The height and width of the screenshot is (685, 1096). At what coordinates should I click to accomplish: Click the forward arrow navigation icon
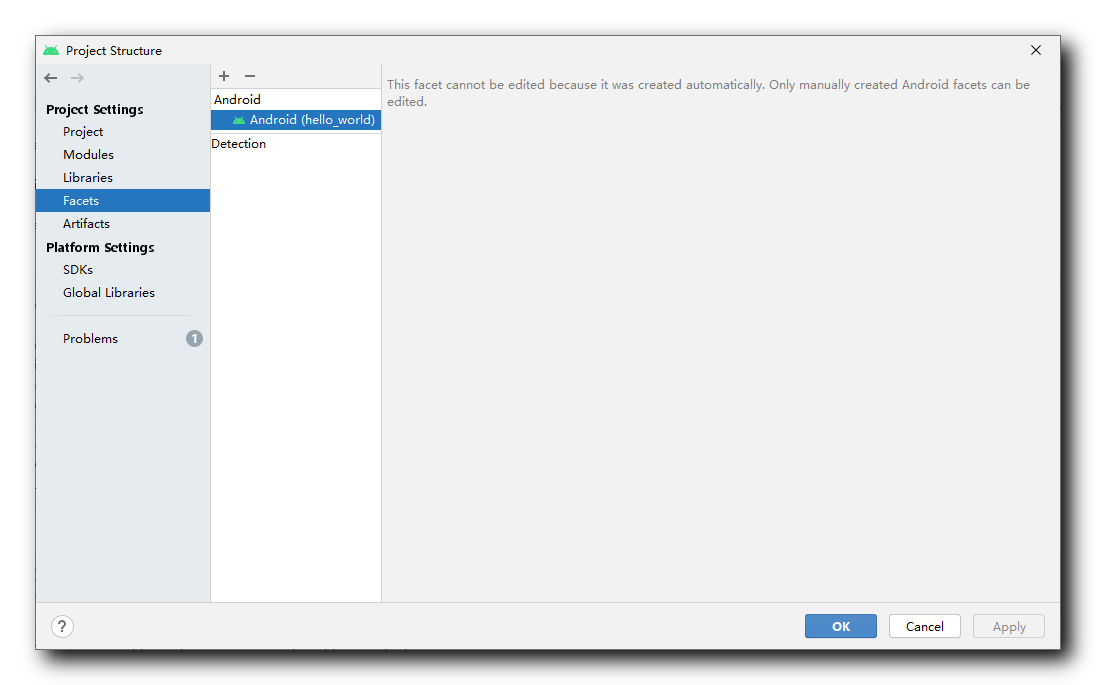click(x=77, y=78)
